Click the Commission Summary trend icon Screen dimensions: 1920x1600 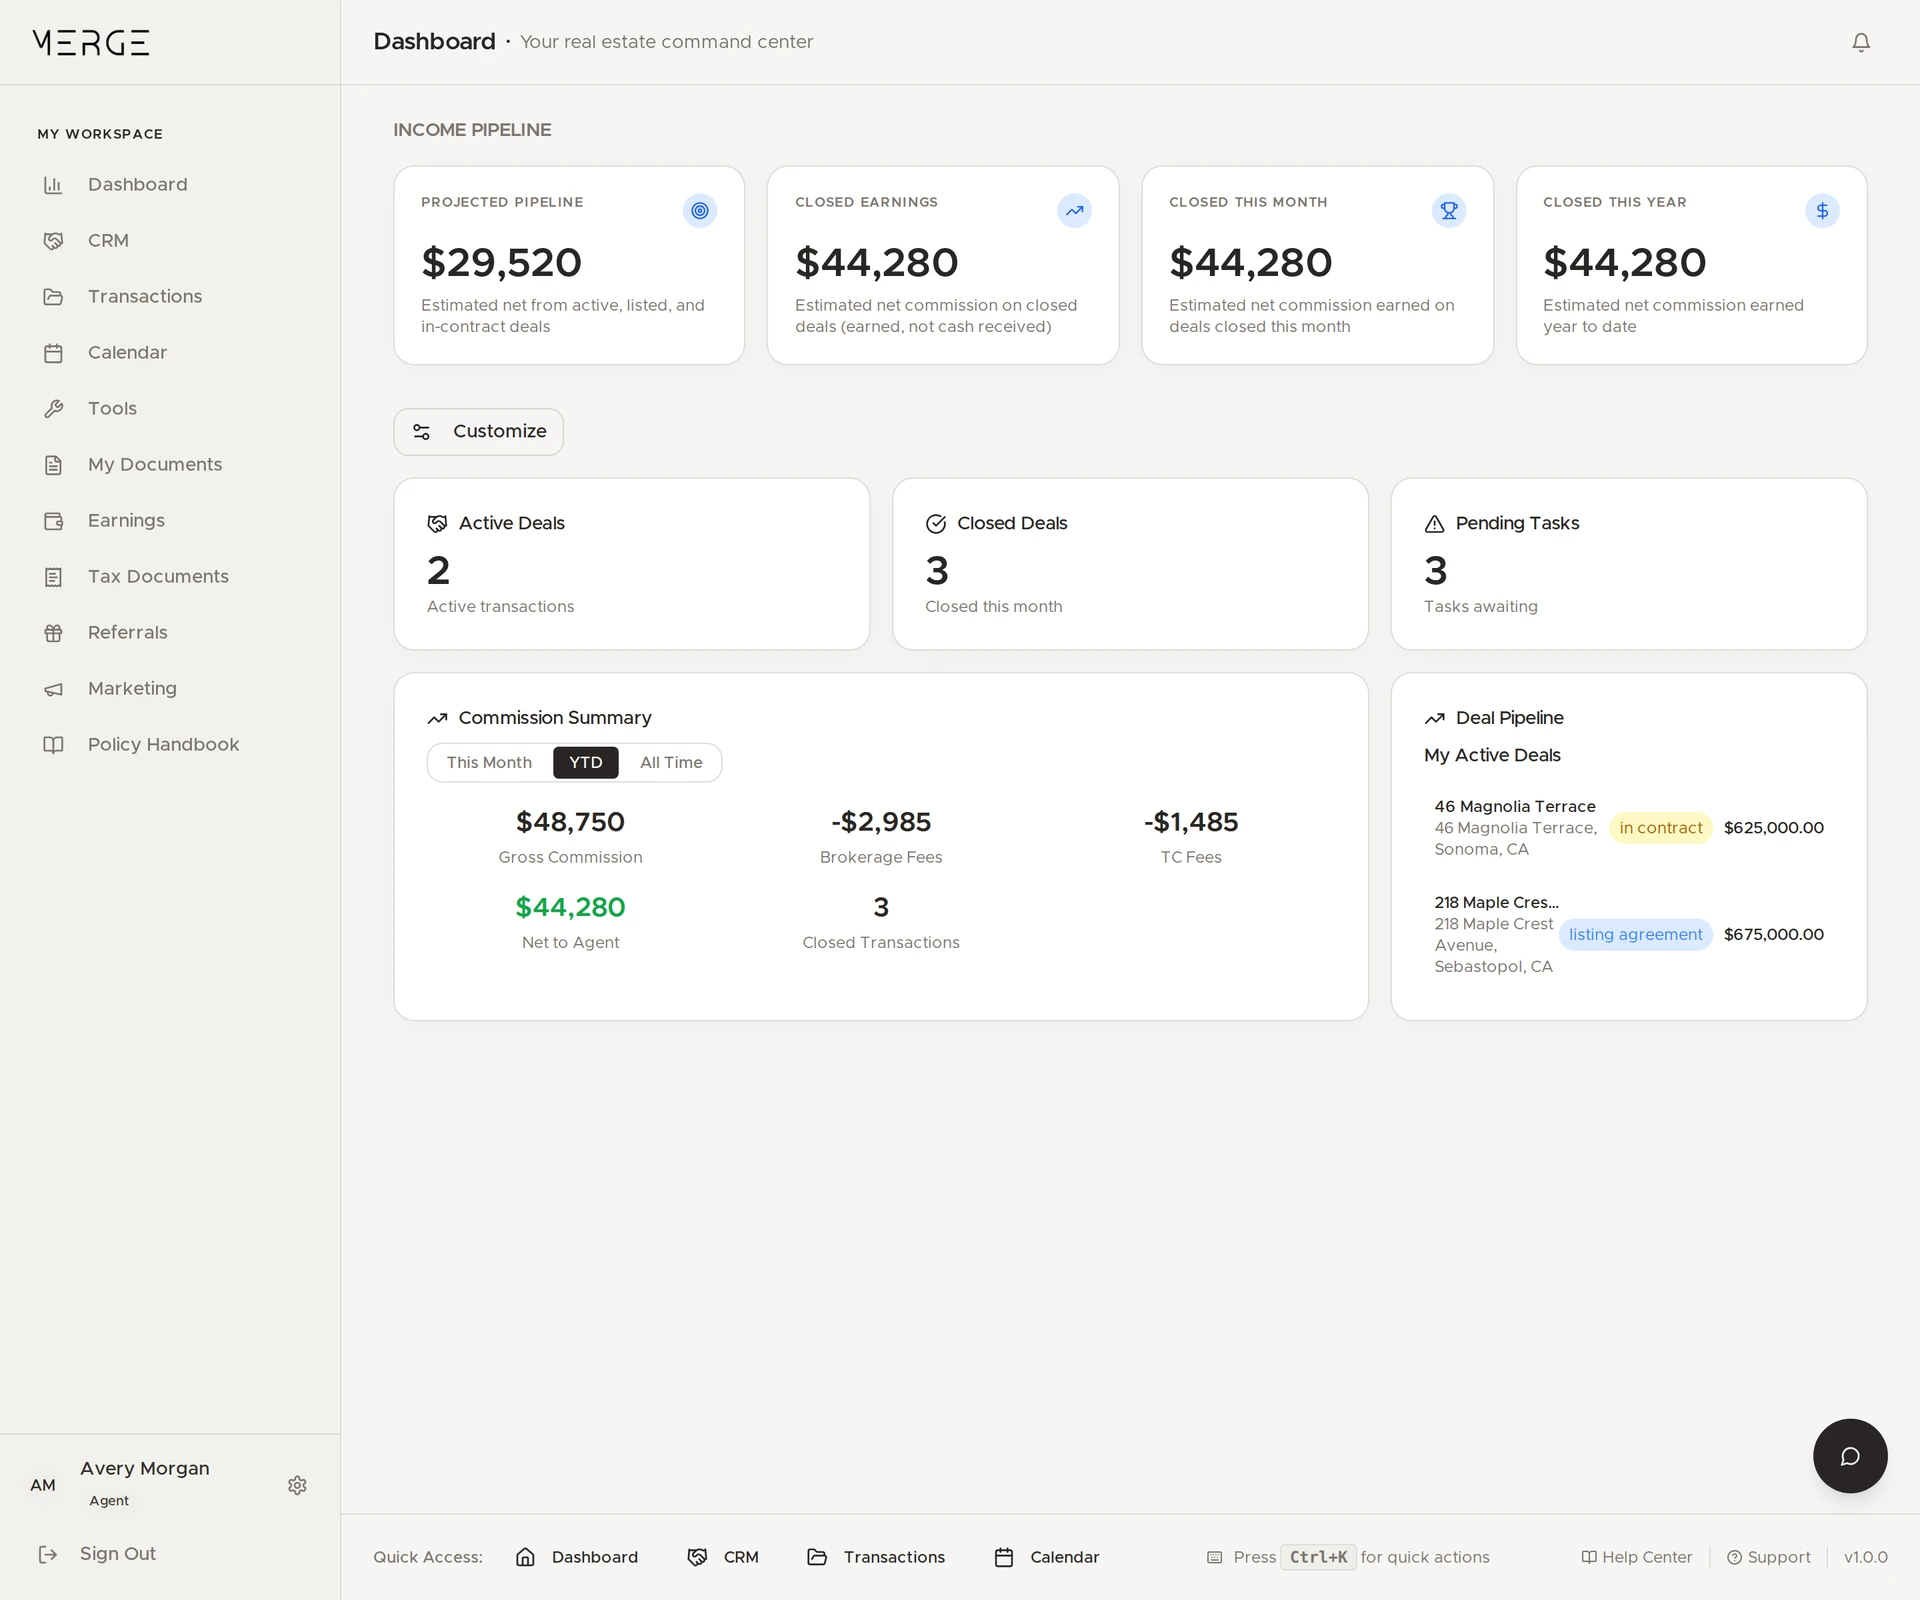[437, 718]
